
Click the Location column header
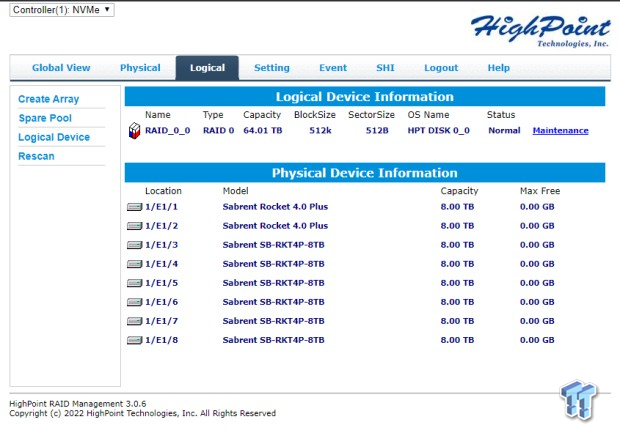click(x=163, y=191)
